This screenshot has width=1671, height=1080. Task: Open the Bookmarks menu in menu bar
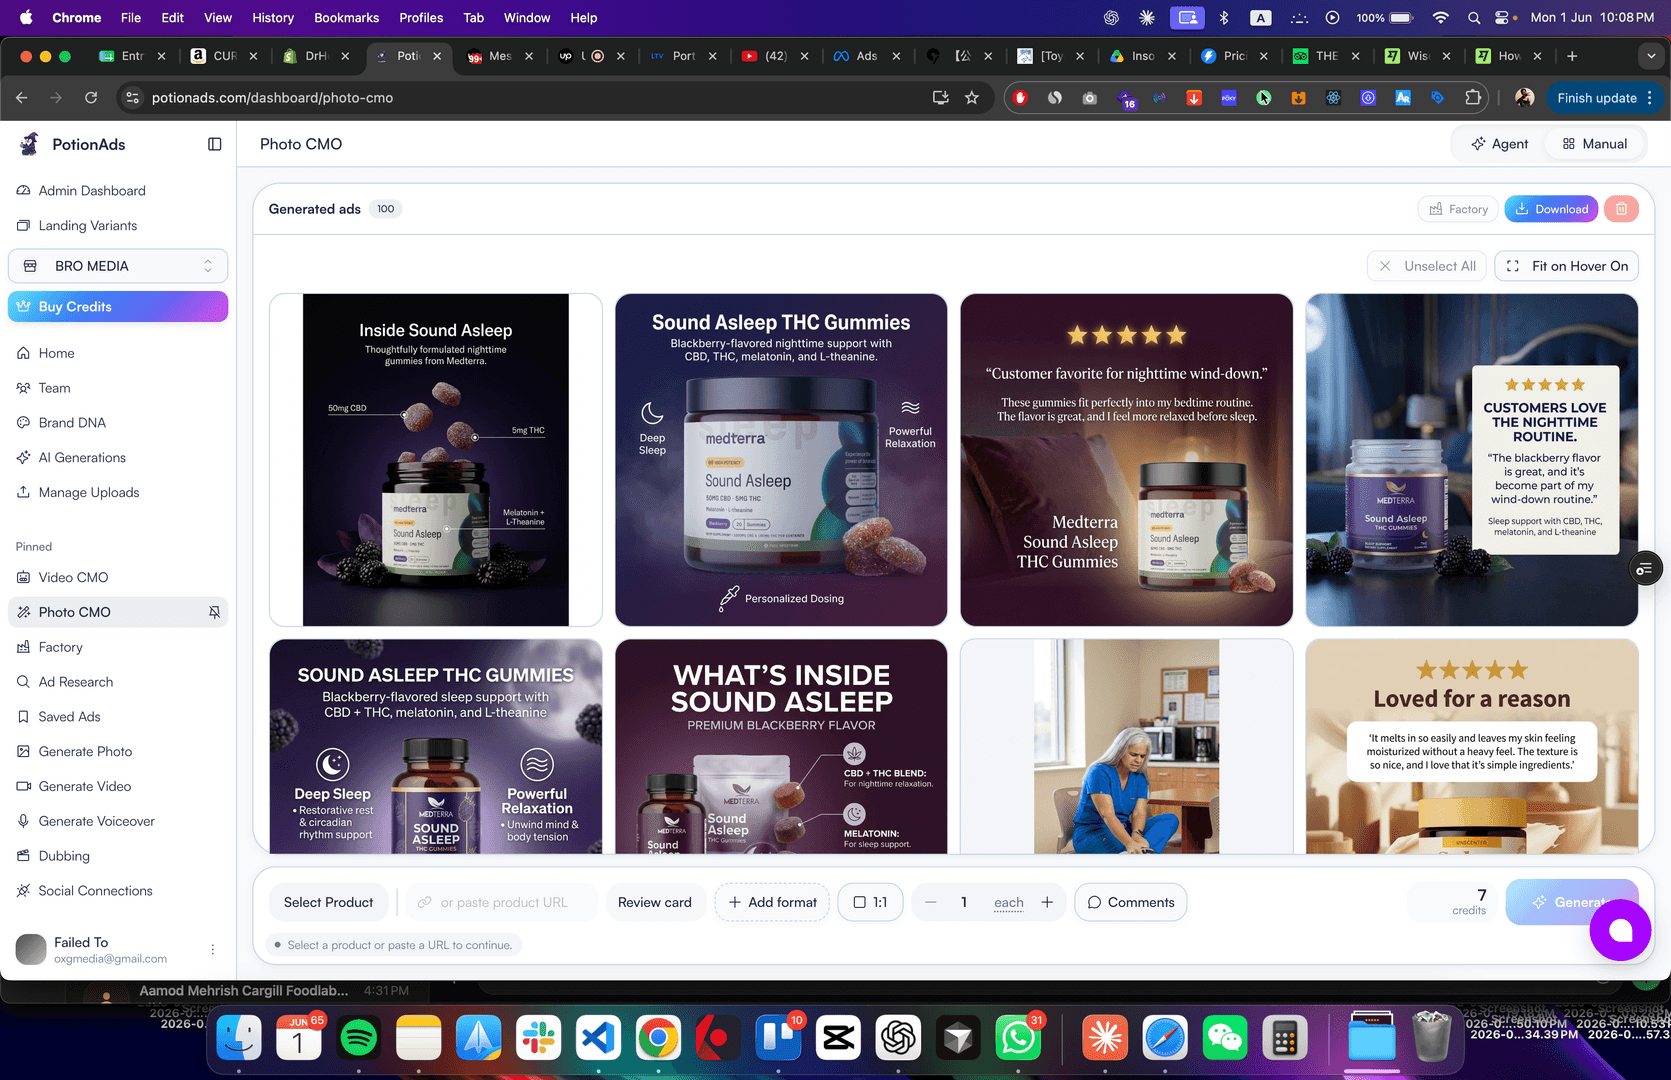(x=346, y=17)
